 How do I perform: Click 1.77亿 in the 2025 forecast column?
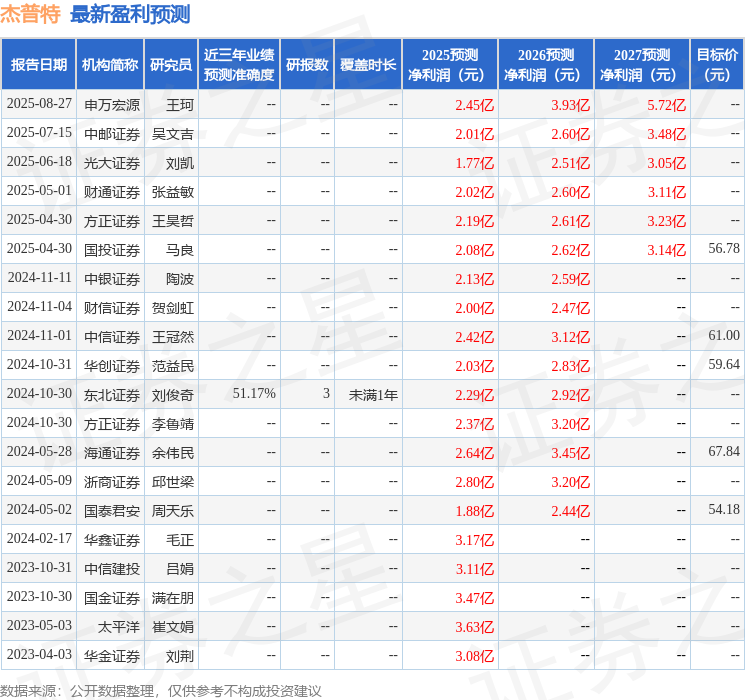(x=475, y=163)
